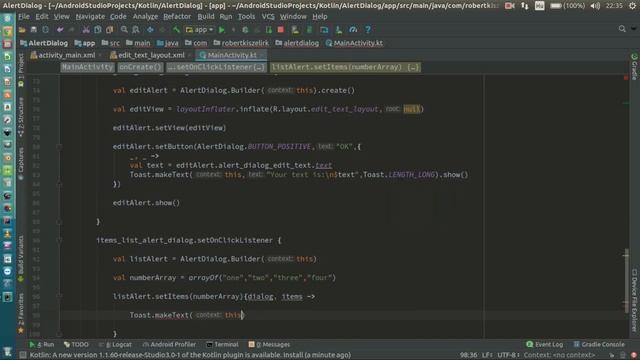The height and width of the screenshot is (360, 640).
Task: Click the volume icon in system tray
Action: tap(595, 6)
